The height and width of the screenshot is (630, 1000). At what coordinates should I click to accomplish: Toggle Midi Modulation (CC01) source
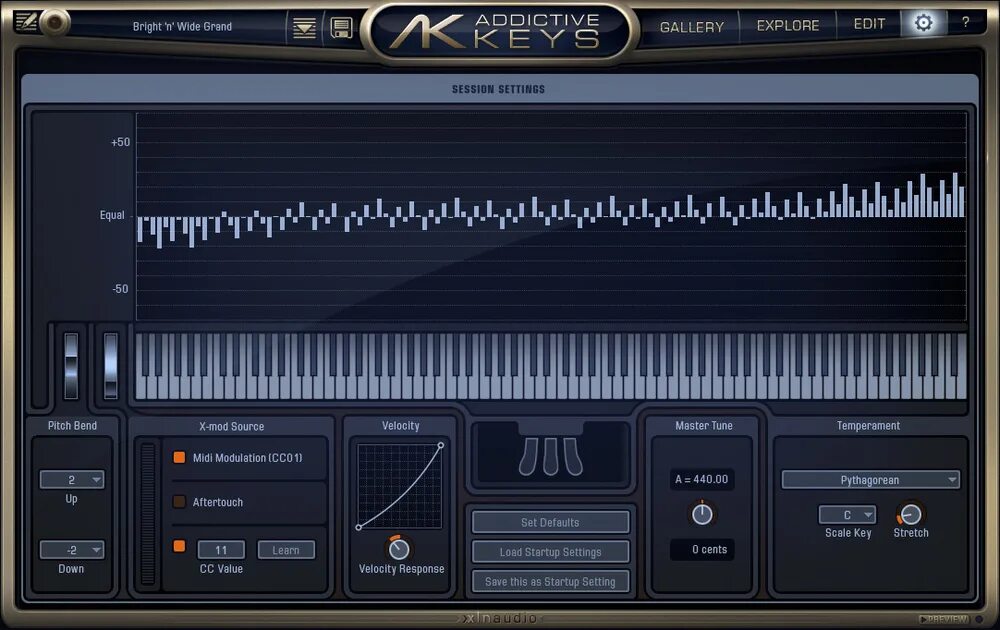[x=179, y=457]
